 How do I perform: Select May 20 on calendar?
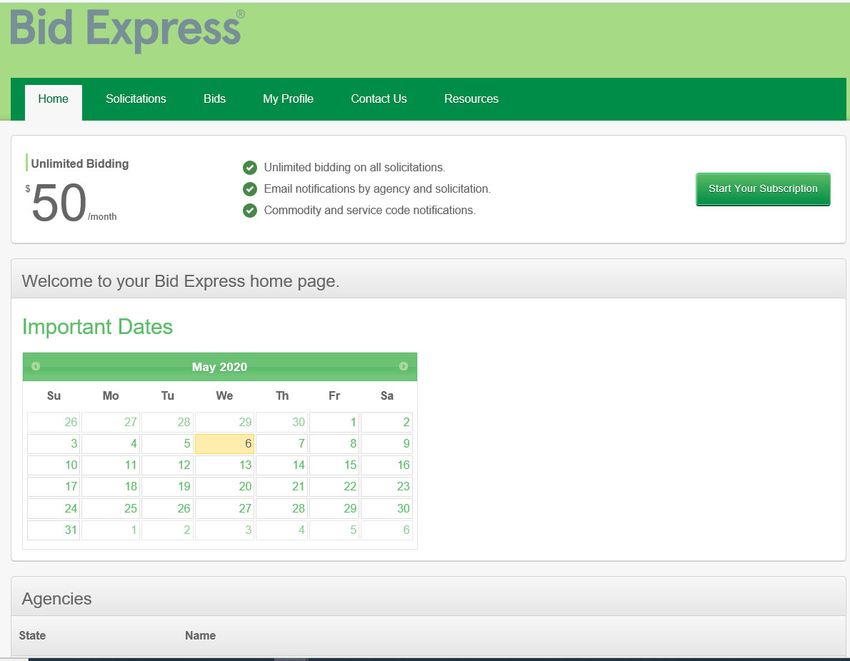pyautogui.click(x=224, y=486)
